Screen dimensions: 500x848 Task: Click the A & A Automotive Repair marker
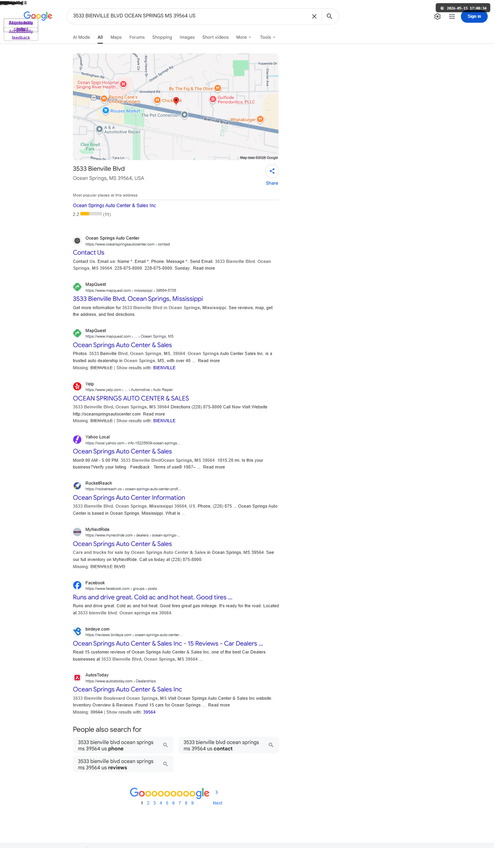coord(99,129)
